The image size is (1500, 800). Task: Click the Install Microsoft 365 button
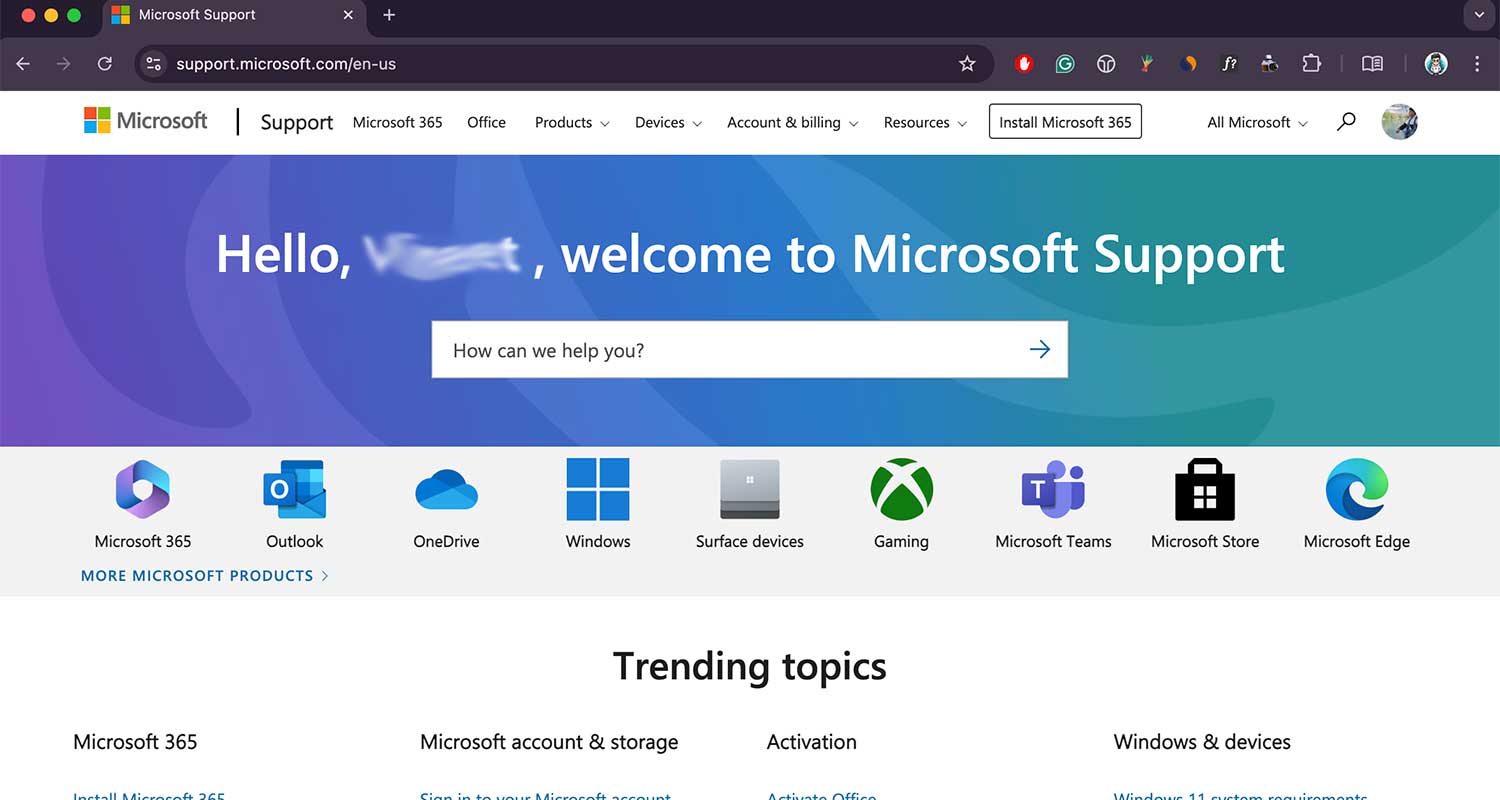(1065, 121)
